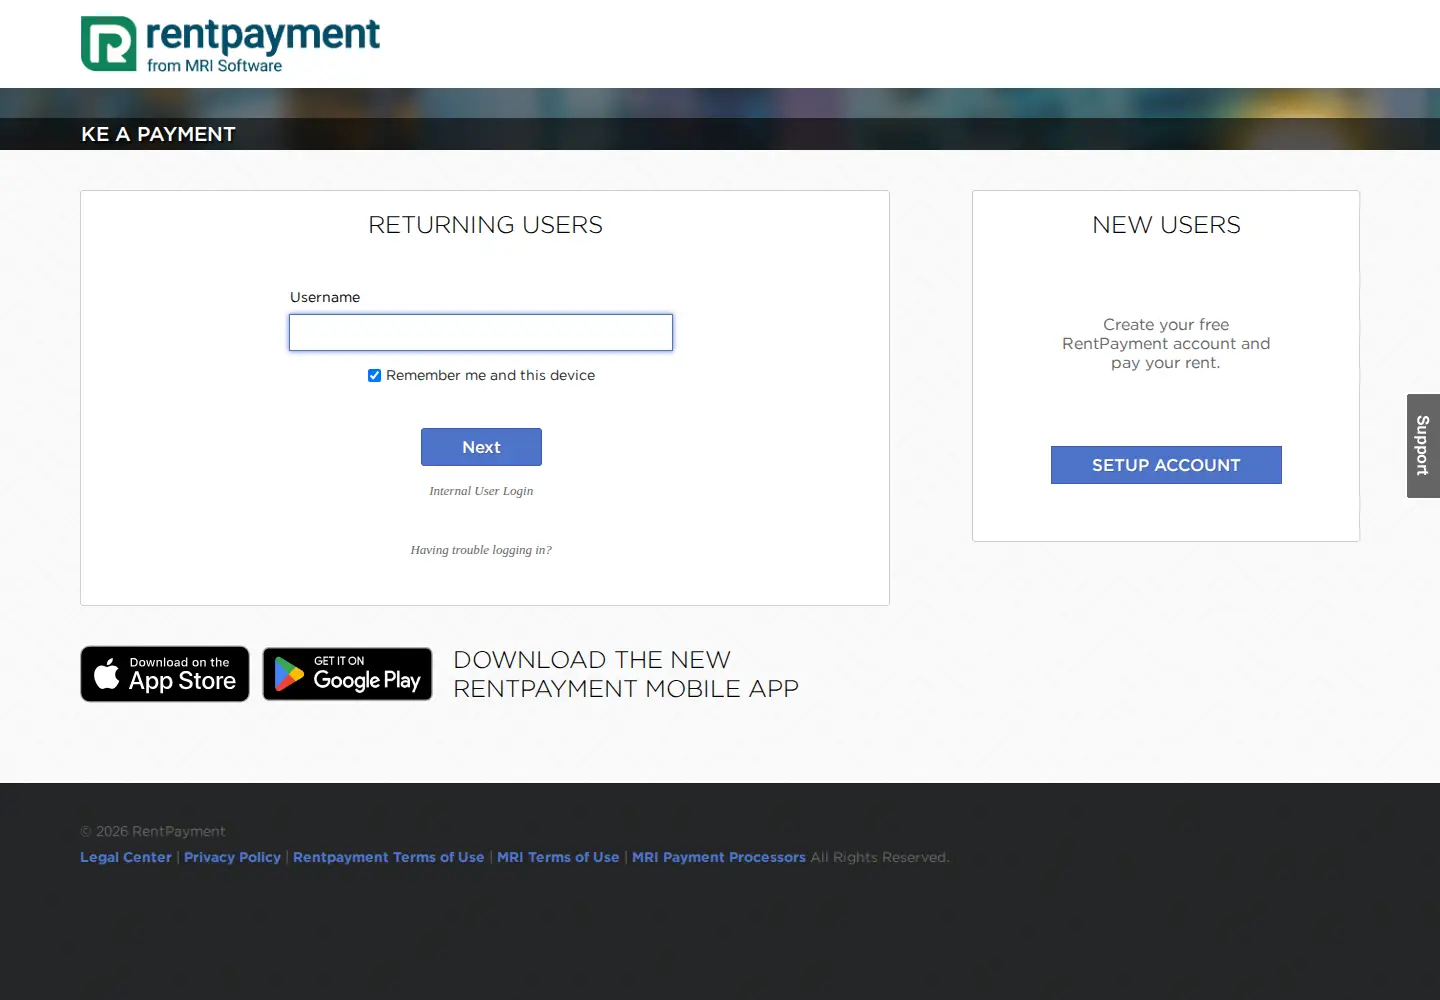Open Rentpayment Terms of Use link
1440x1000 pixels.
click(x=388, y=857)
